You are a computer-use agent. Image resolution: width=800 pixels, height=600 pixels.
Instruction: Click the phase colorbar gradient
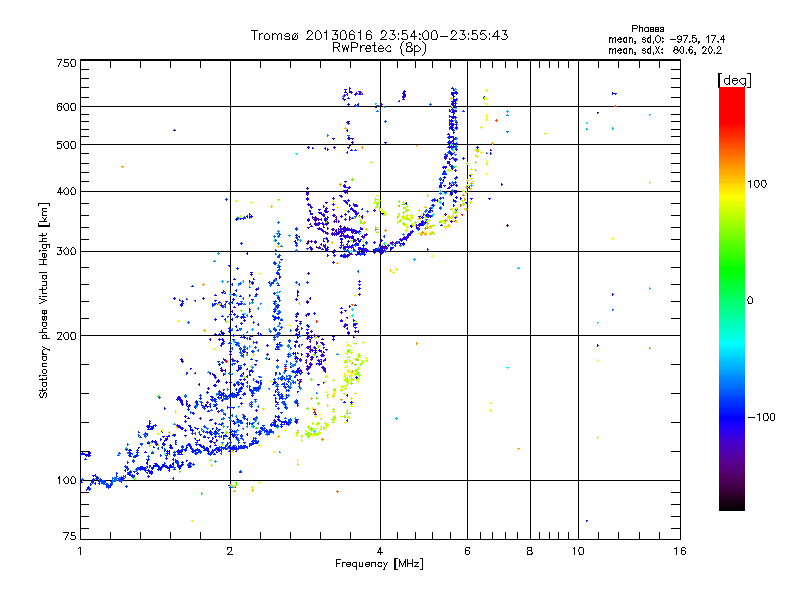[732, 299]
